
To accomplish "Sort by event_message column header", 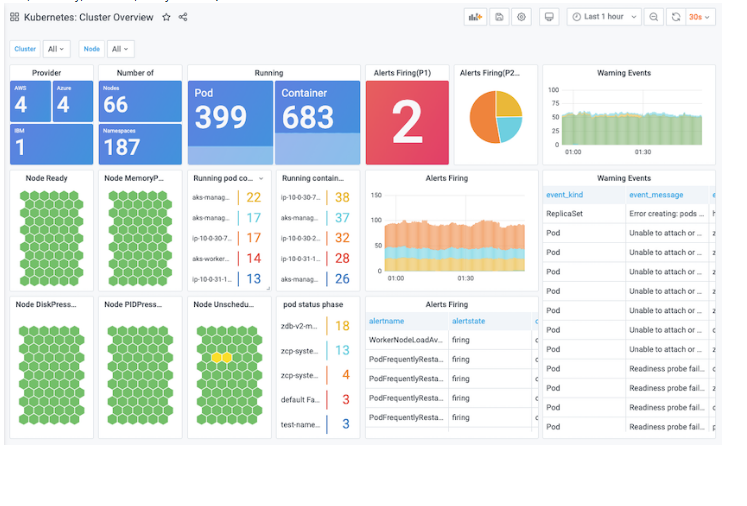I will (656, 195).
